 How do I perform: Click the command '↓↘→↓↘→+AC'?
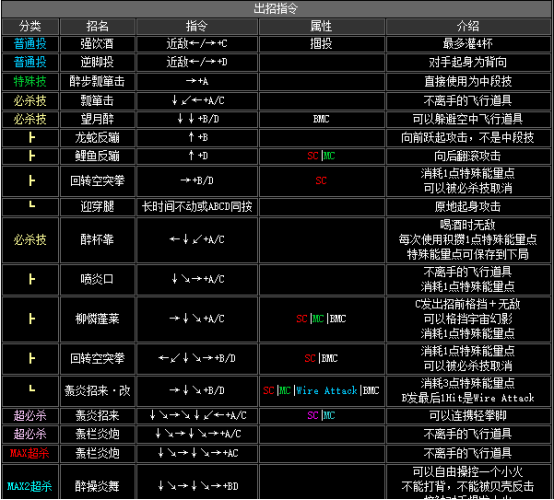point(198,453)
